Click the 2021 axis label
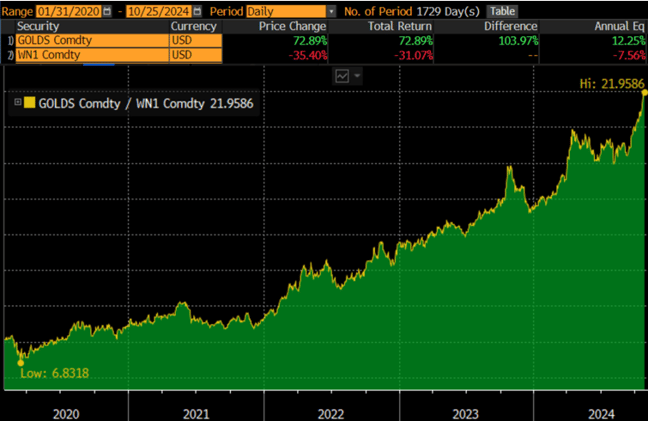Viewport: 648px width, 421px height. [196, 414]
